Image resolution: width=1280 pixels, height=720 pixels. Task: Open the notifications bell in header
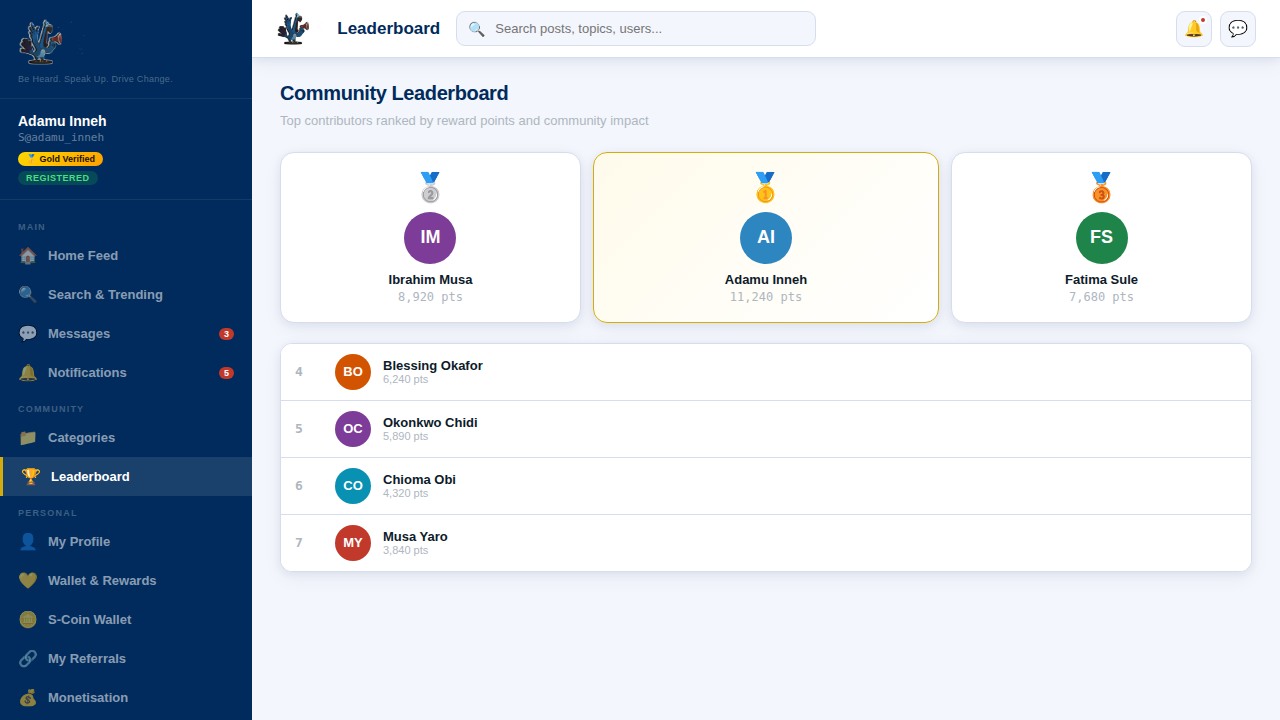click(1194, 29)
